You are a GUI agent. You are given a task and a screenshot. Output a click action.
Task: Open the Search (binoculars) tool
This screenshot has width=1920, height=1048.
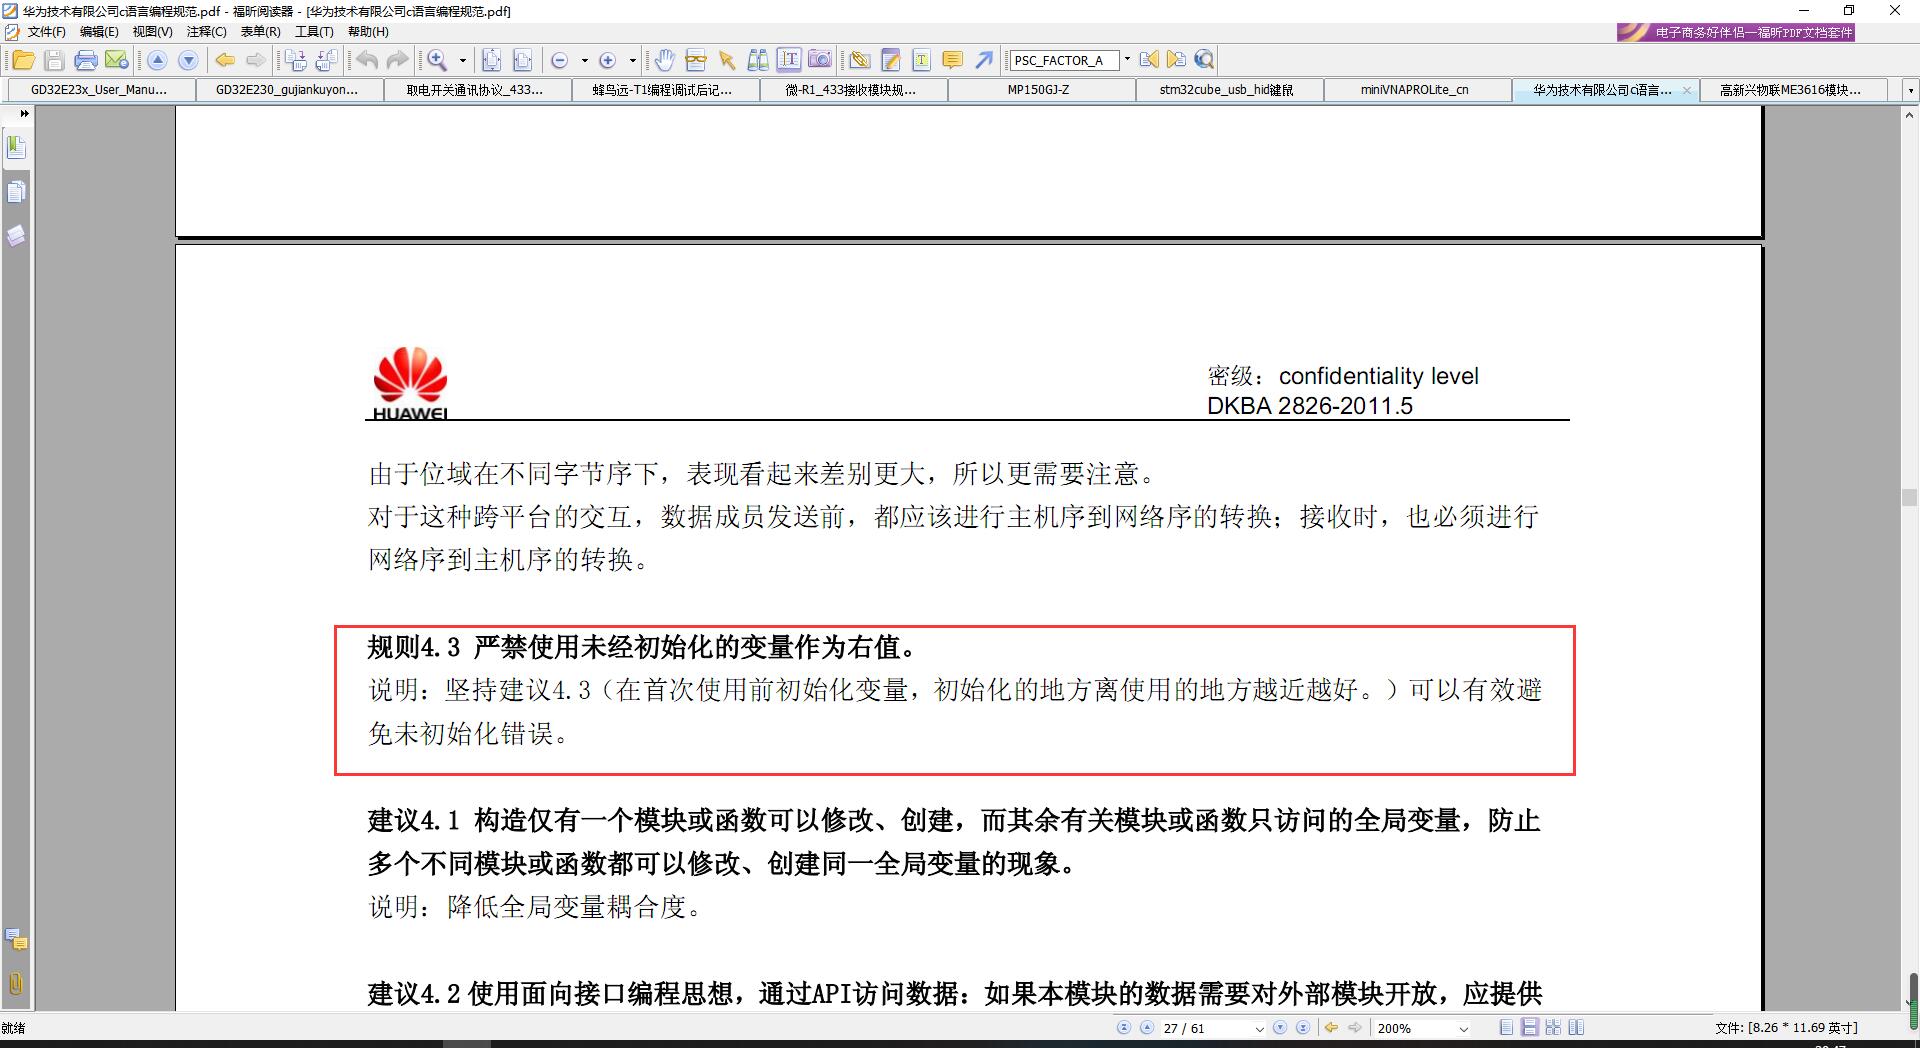(x=756, y=60)
